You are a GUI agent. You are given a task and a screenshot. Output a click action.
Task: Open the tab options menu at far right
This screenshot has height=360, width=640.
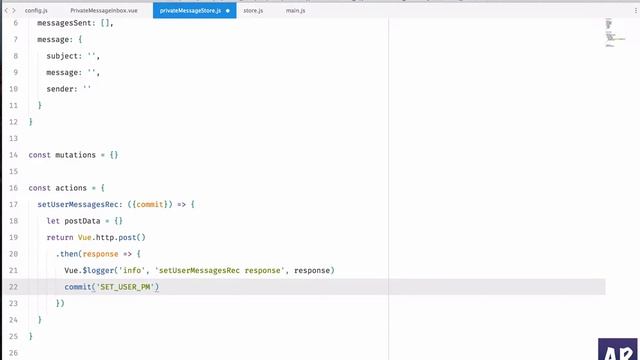tap(636, 11)
